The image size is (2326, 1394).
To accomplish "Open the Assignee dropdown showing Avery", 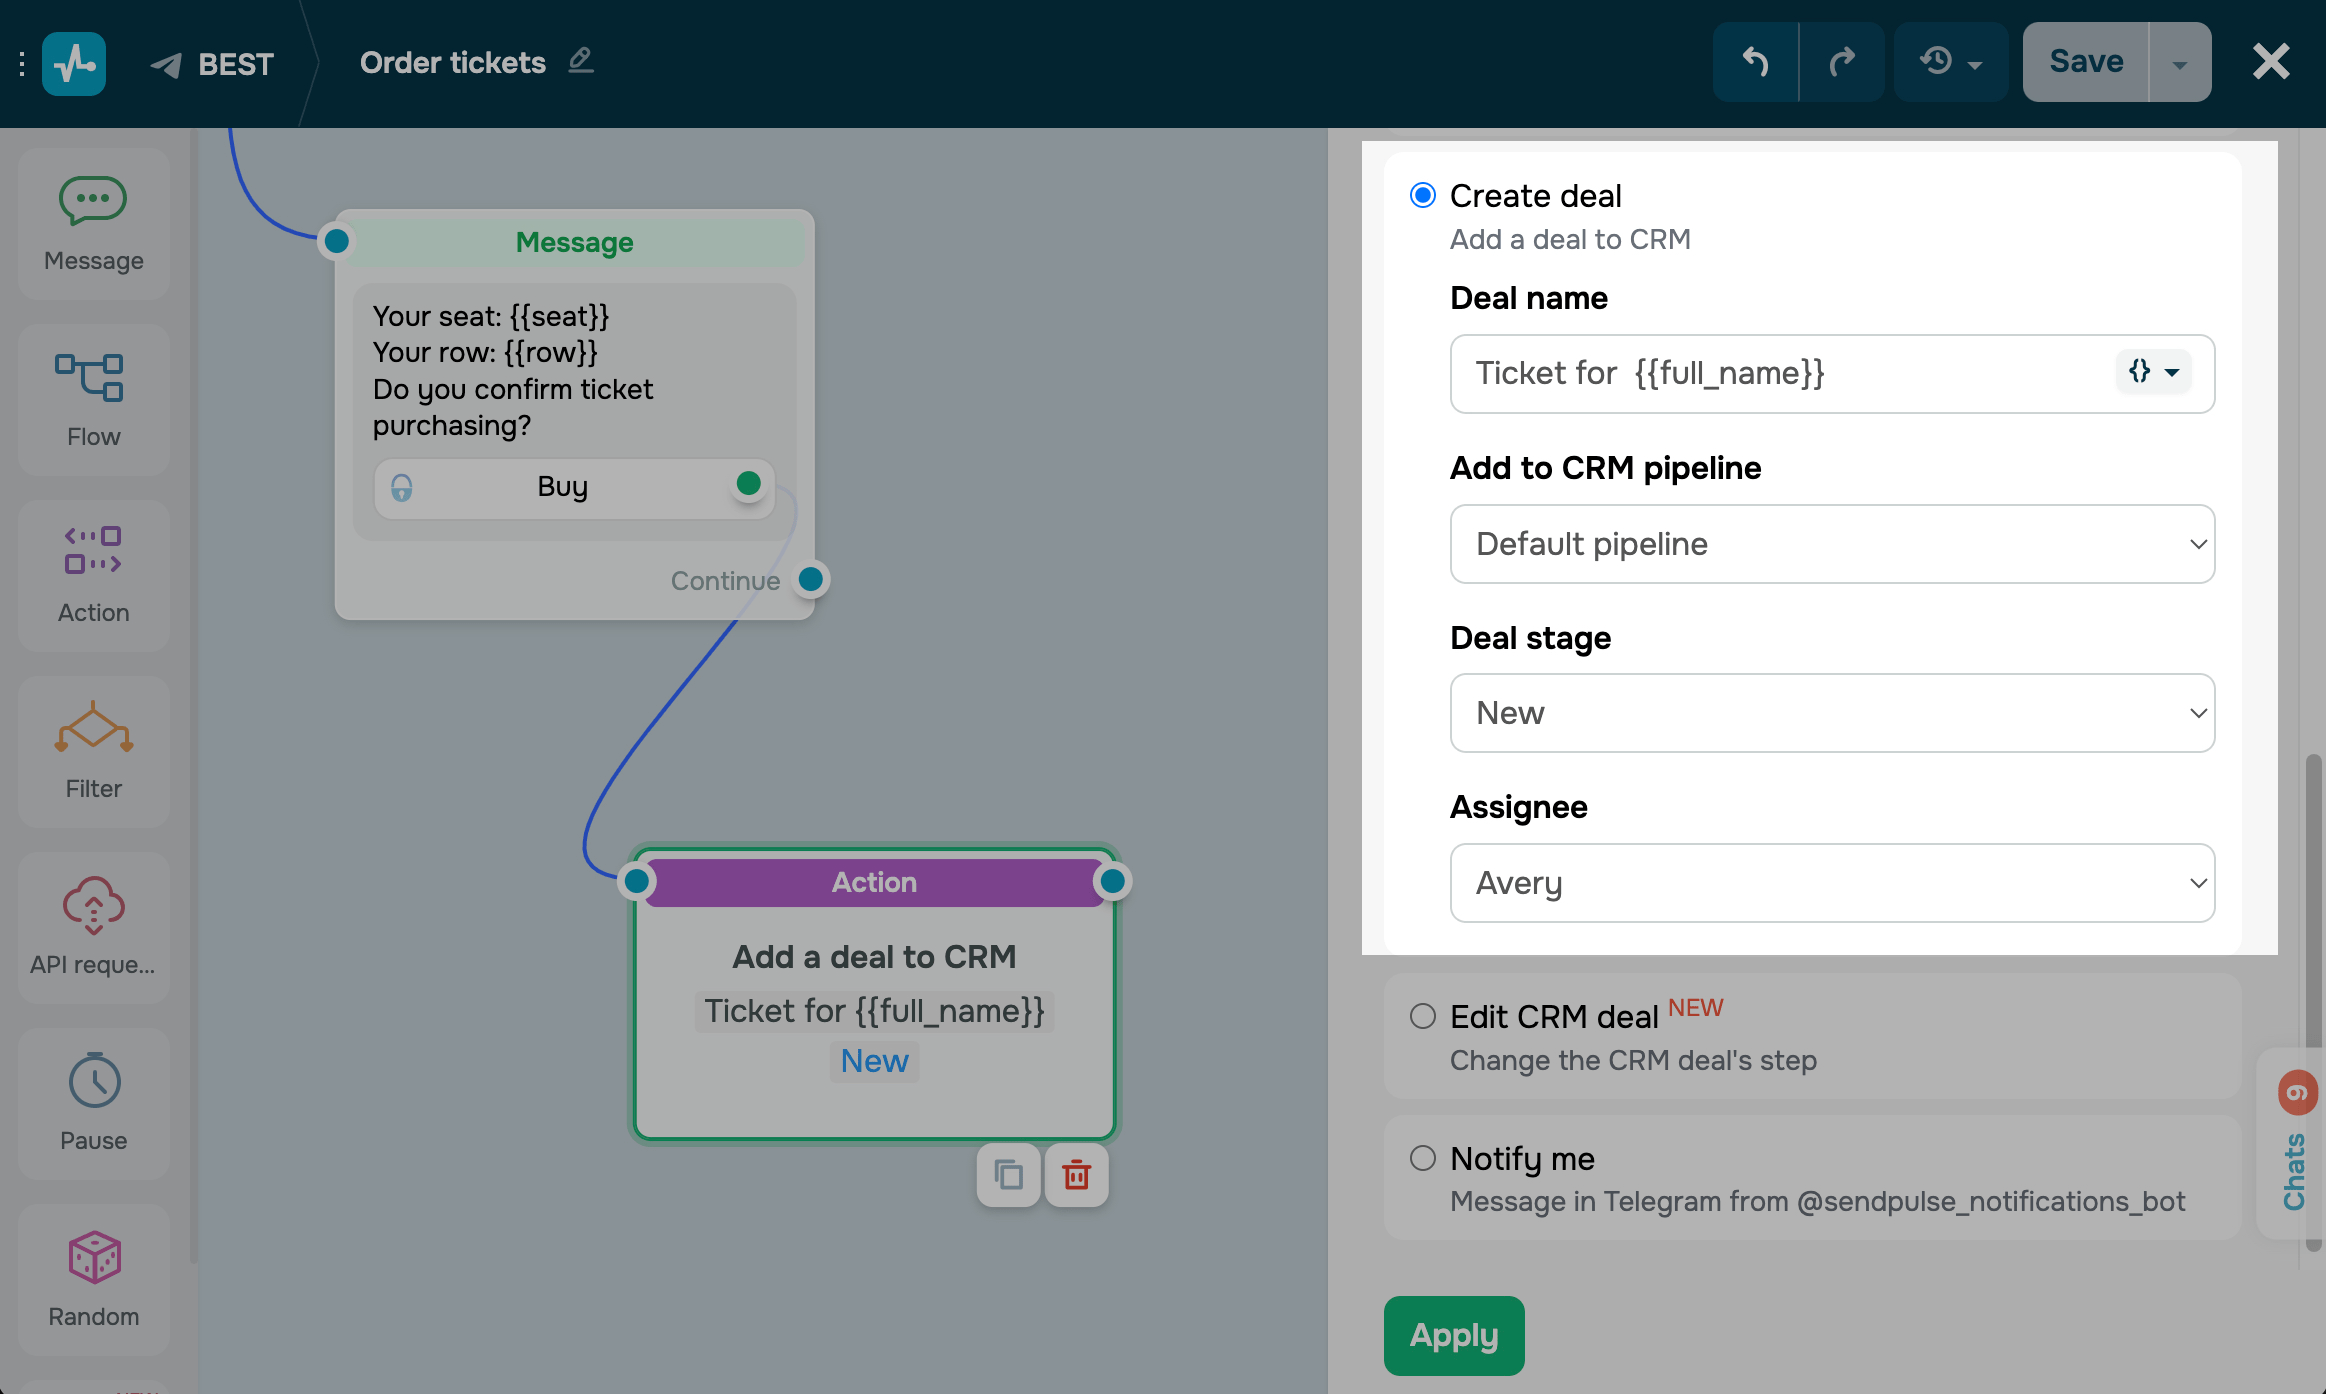I will [1831, 883].
